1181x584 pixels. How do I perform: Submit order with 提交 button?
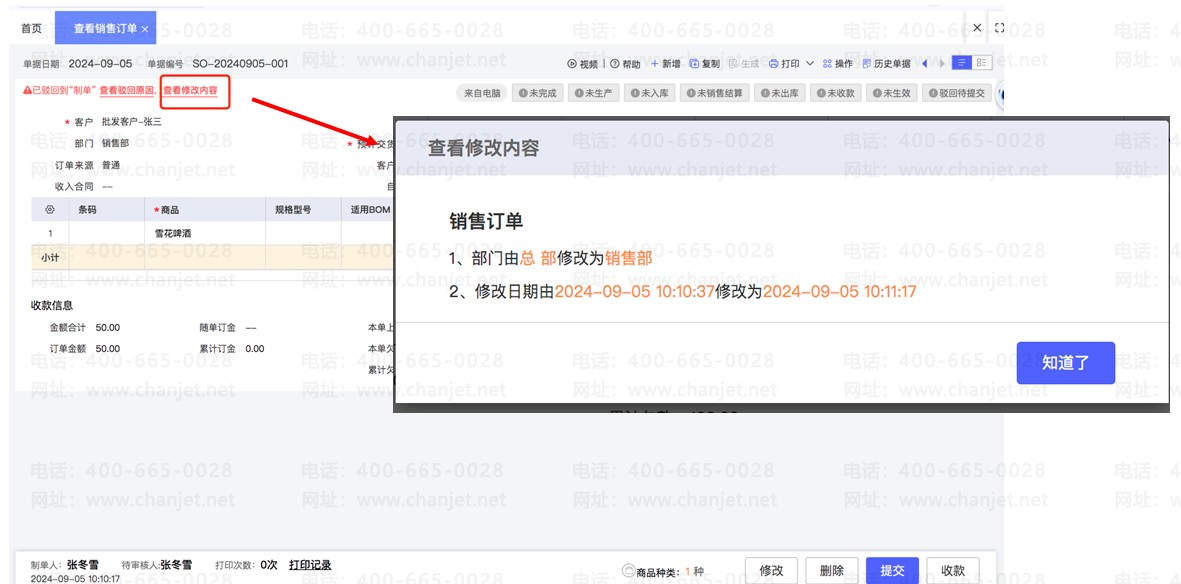pos(893,570)
